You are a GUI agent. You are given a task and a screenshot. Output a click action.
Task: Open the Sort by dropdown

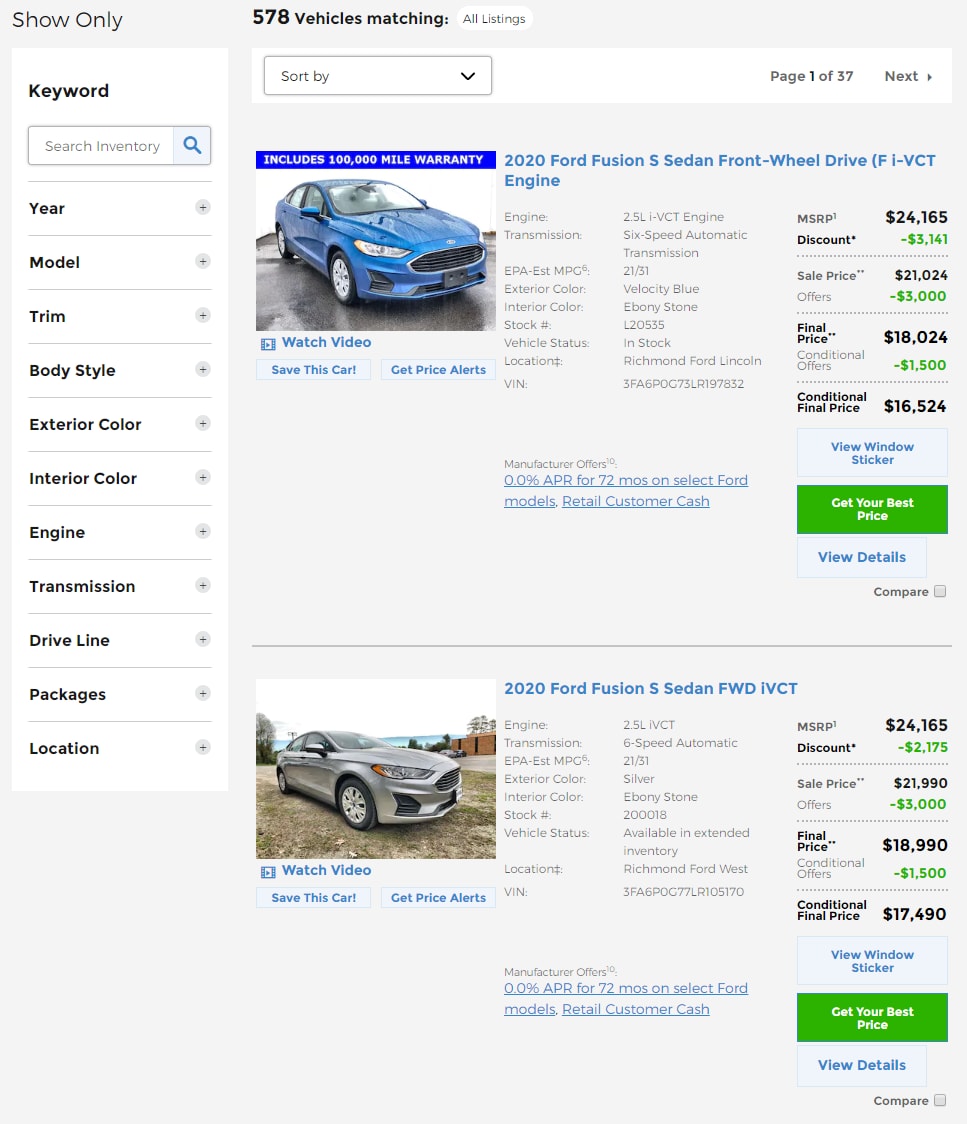click(x=378, y=75)
